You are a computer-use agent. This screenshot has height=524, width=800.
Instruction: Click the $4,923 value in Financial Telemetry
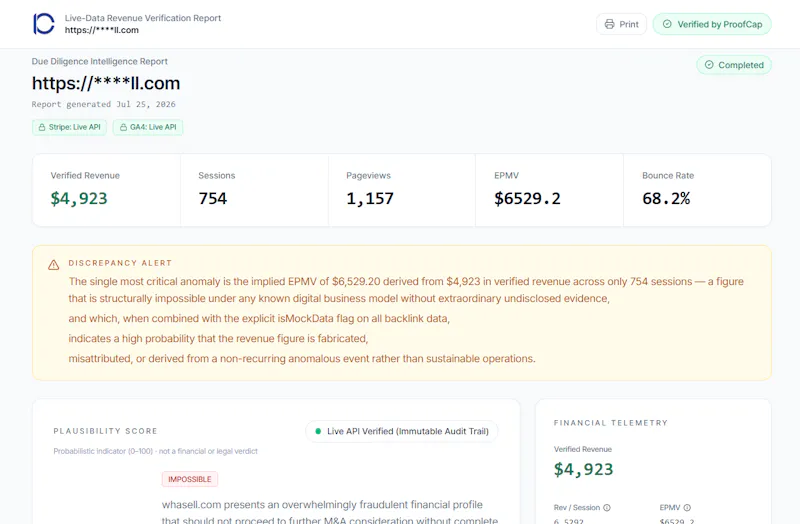click(584, 469)
